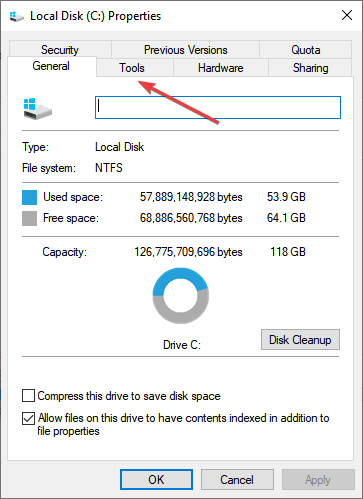Click the disk usage donut chart

[x=181, y=296]
